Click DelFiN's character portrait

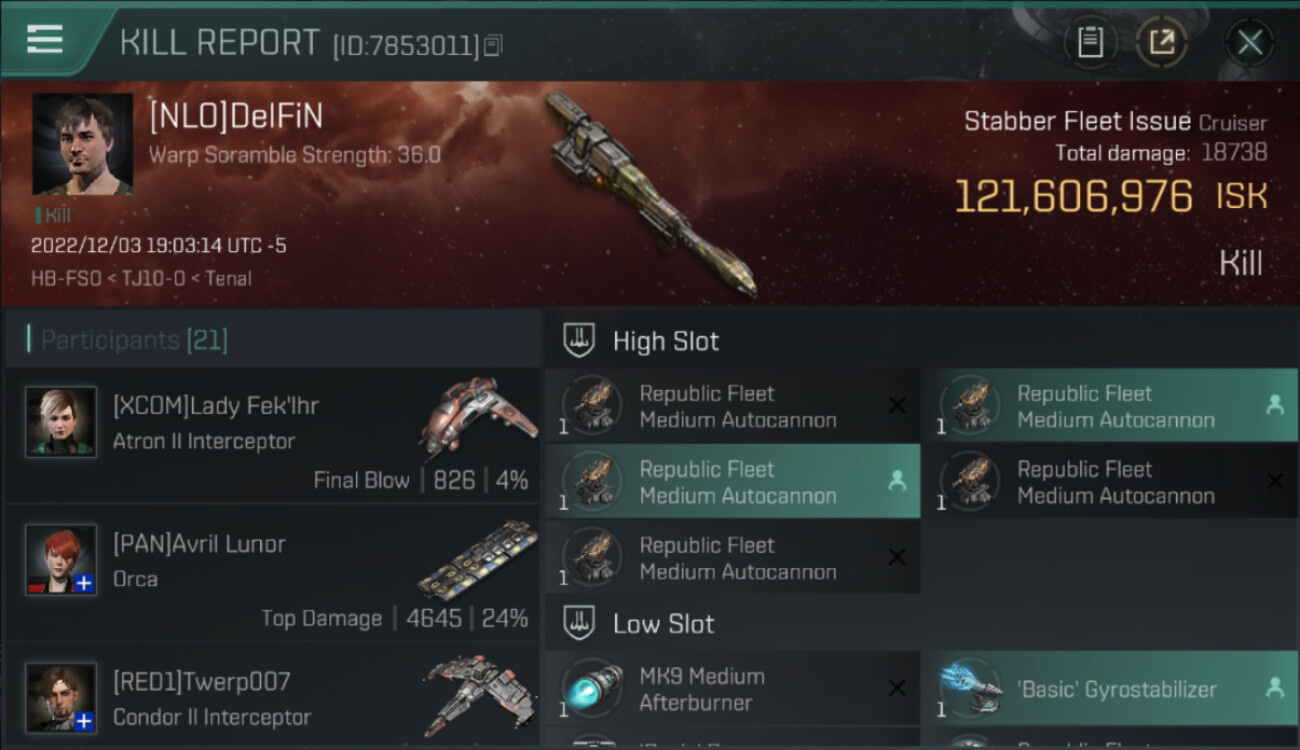(x=83, y=144)
